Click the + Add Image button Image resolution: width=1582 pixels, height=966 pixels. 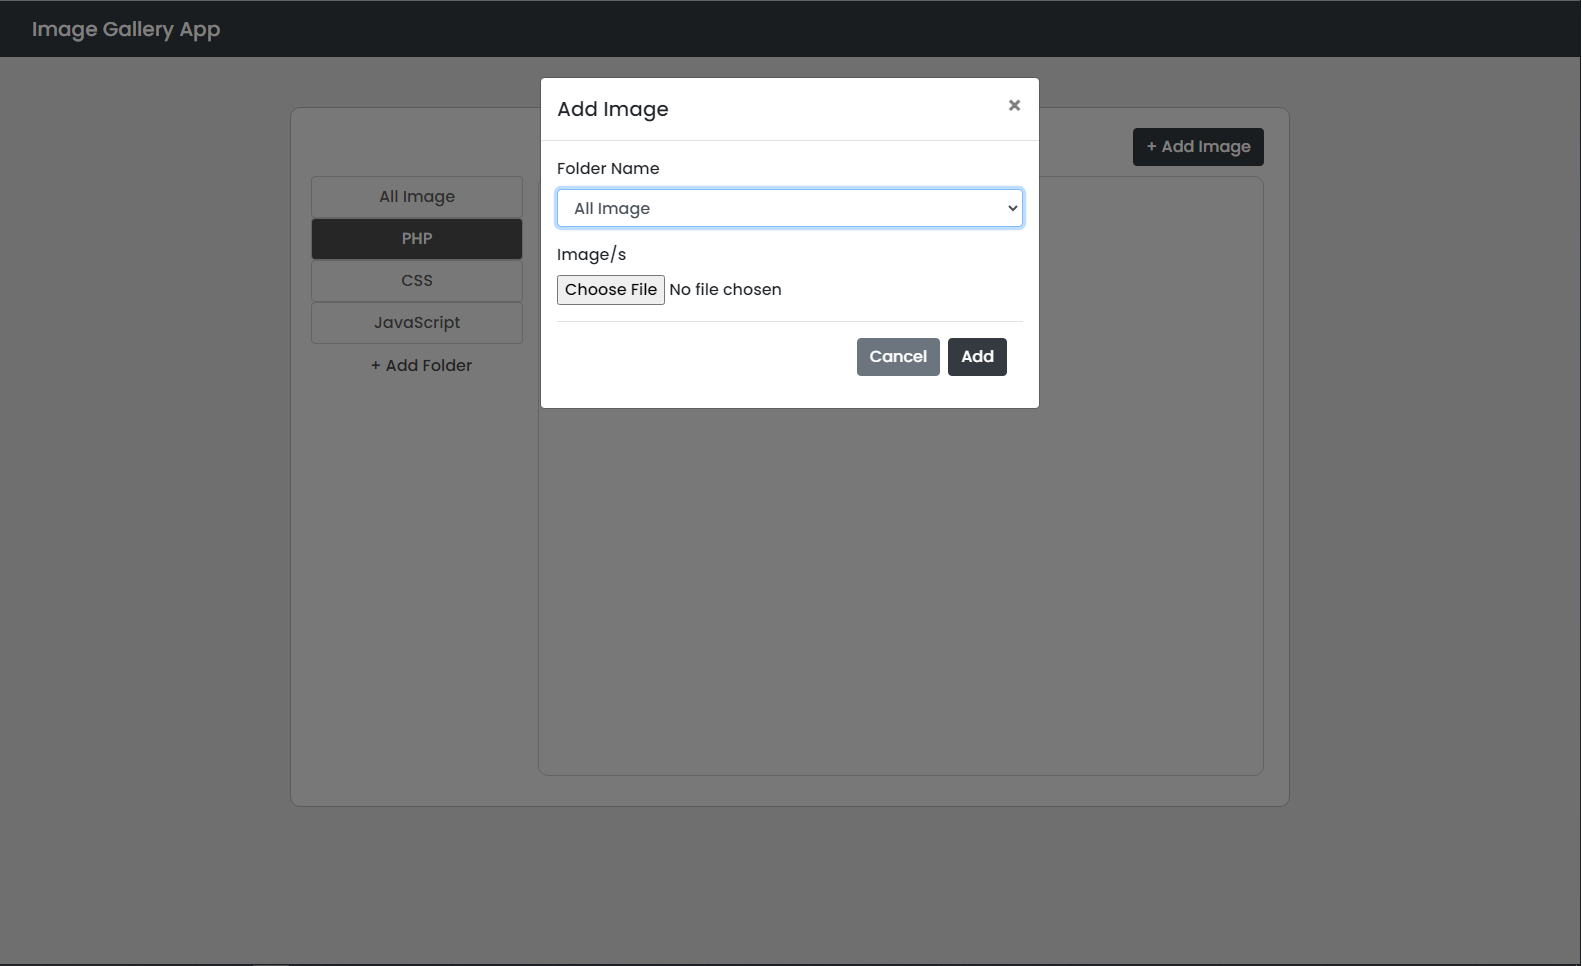coord(1197,147)
